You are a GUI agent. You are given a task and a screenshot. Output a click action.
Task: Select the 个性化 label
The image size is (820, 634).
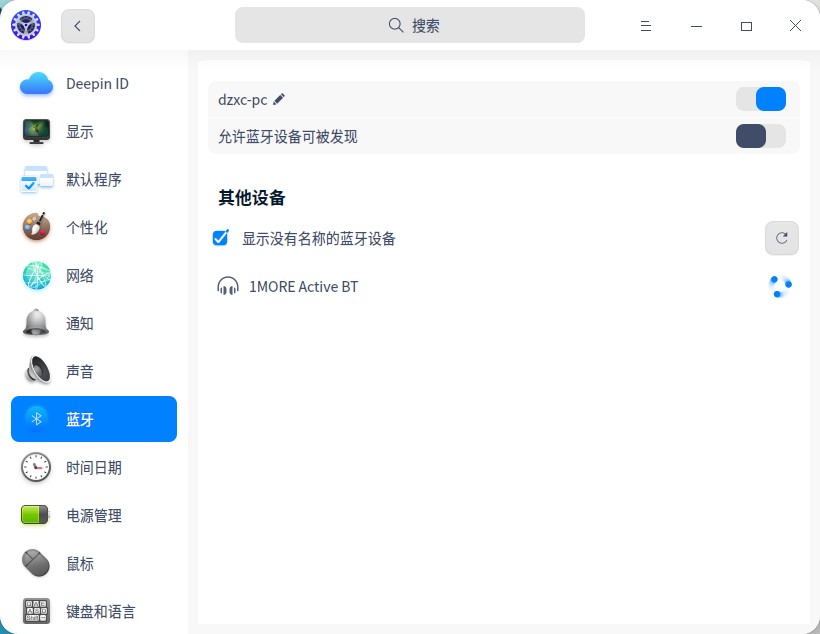(87, 228)
